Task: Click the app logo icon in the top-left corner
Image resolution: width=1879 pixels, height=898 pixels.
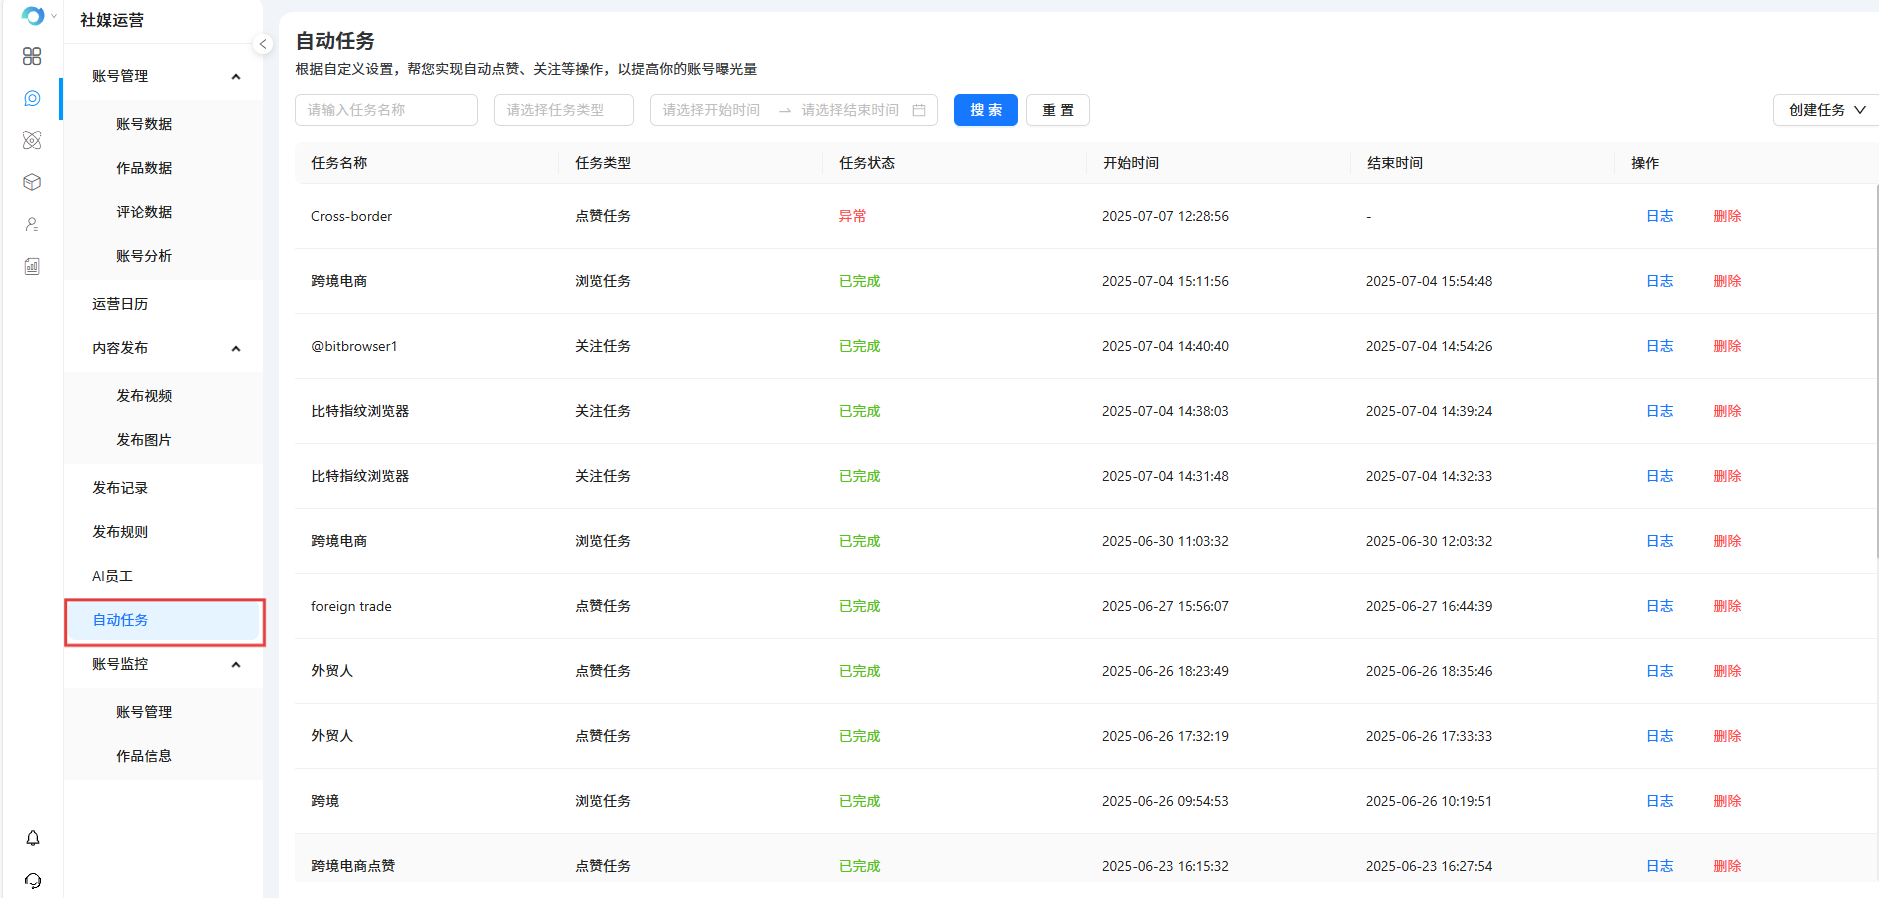Action: point(33,16)
